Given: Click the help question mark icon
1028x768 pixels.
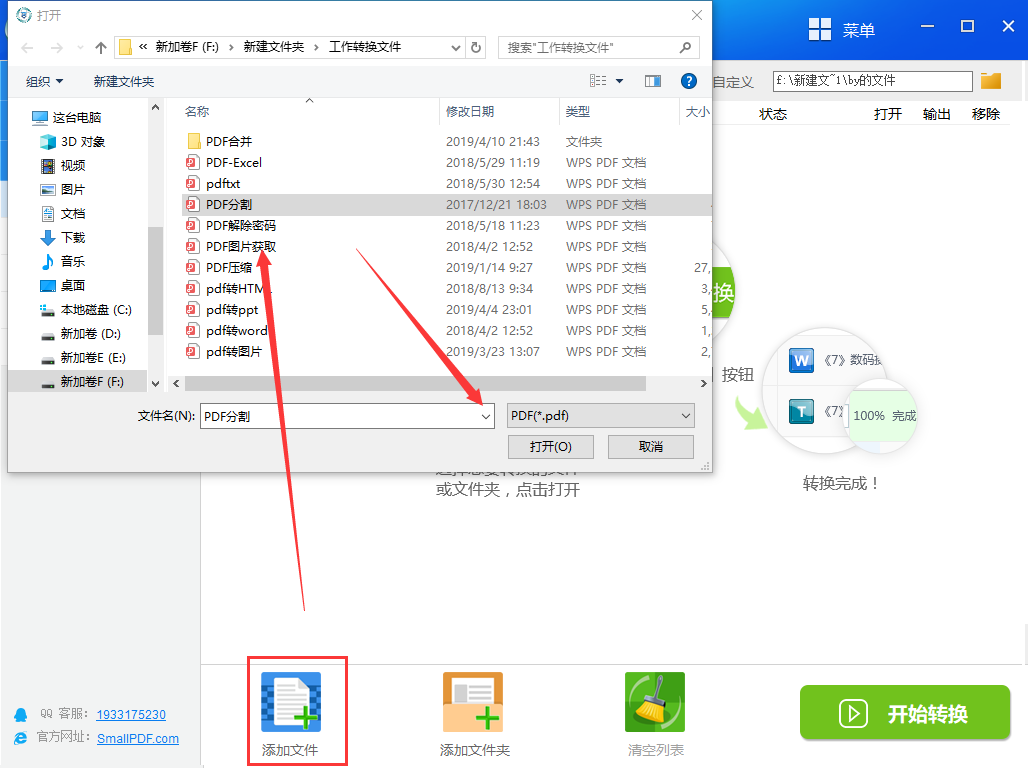Looking at the screenshot, I should click(x=688, y=81).
